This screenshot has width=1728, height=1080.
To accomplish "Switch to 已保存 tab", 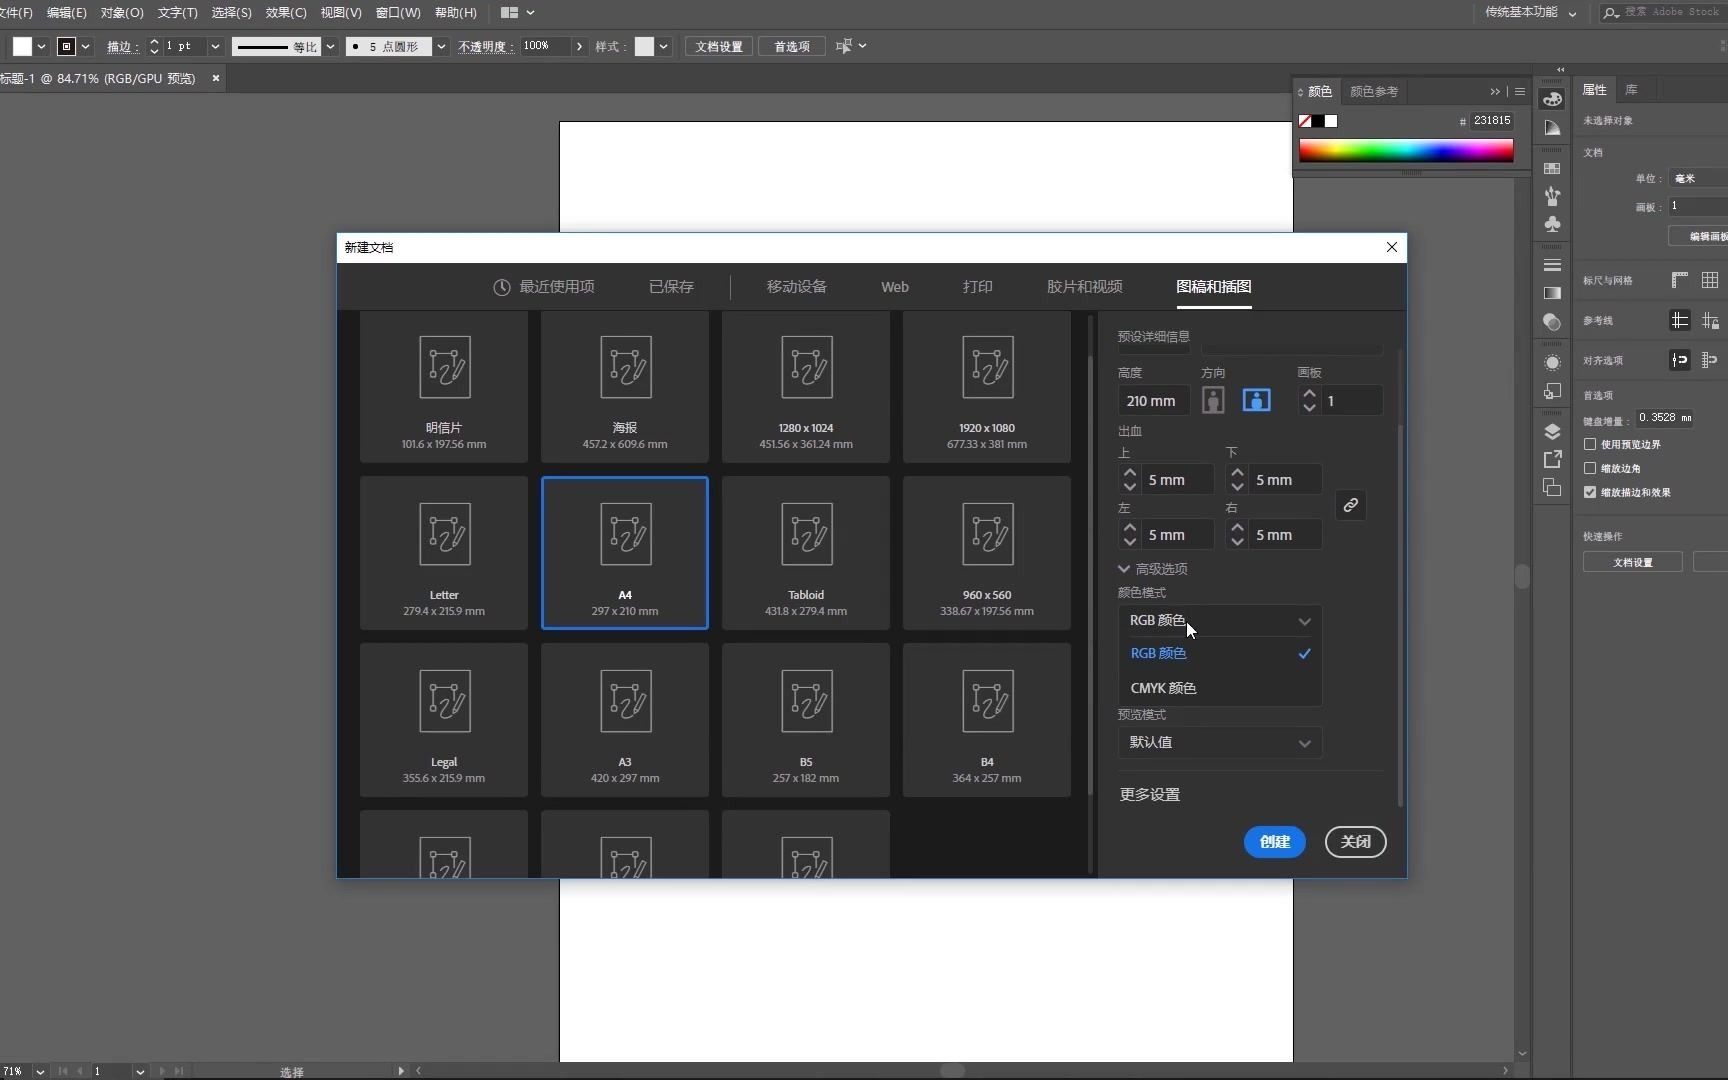I will 671,287.
